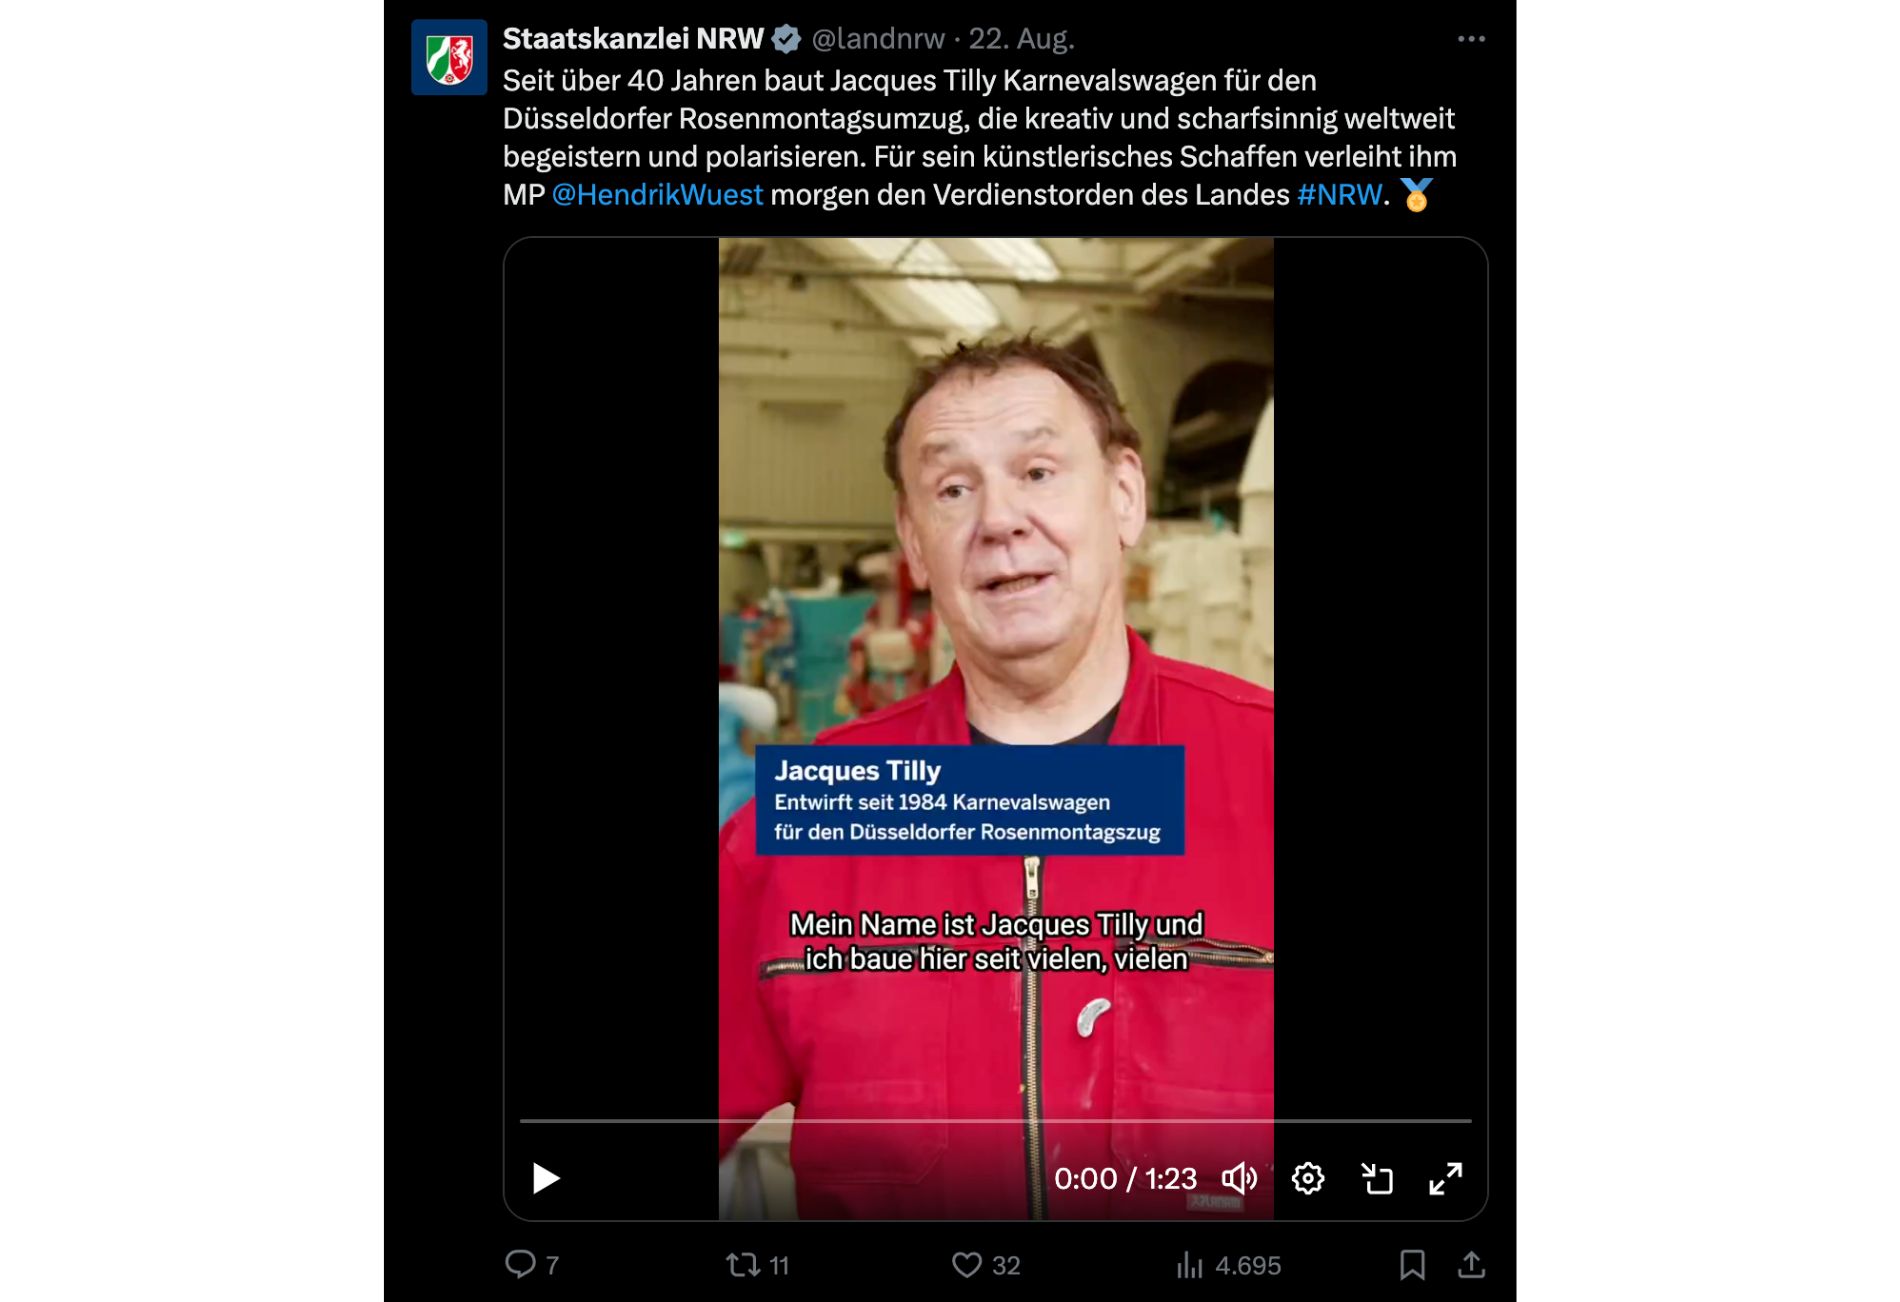Open the three-dot more options menu
Screen dimensions: 1900x1302
(x=1471, y=39)
